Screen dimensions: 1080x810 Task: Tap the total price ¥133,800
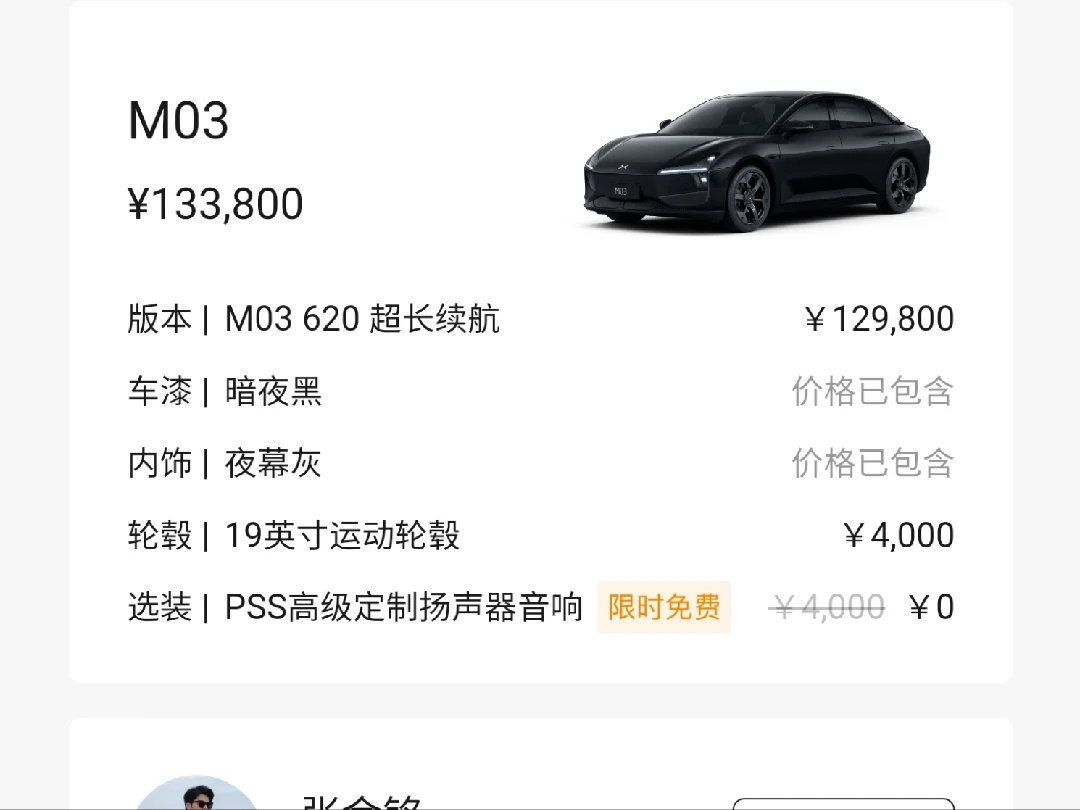216,204
